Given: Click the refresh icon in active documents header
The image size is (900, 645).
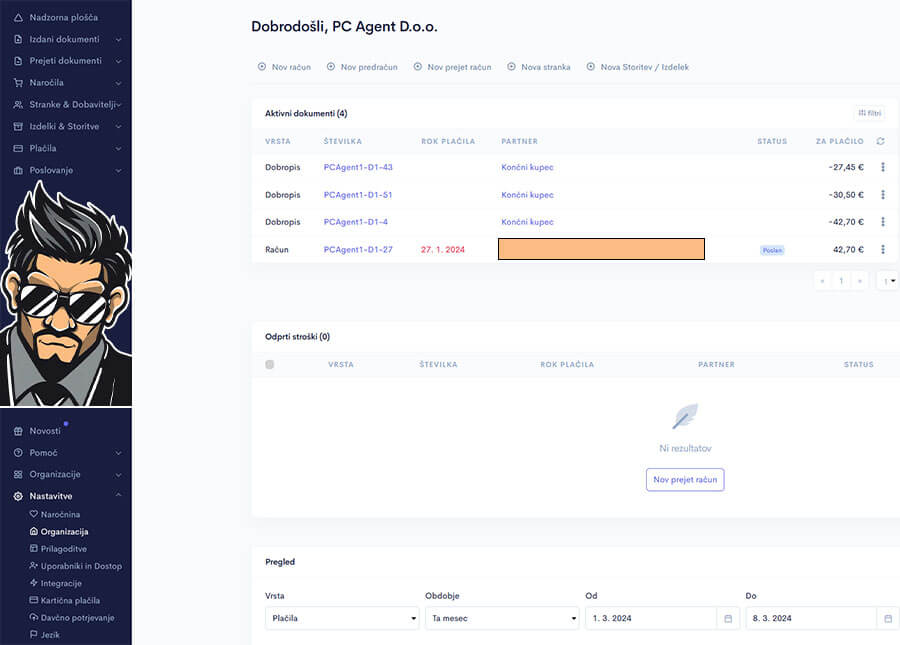Looking at the screenshot, I should (880, 141).
